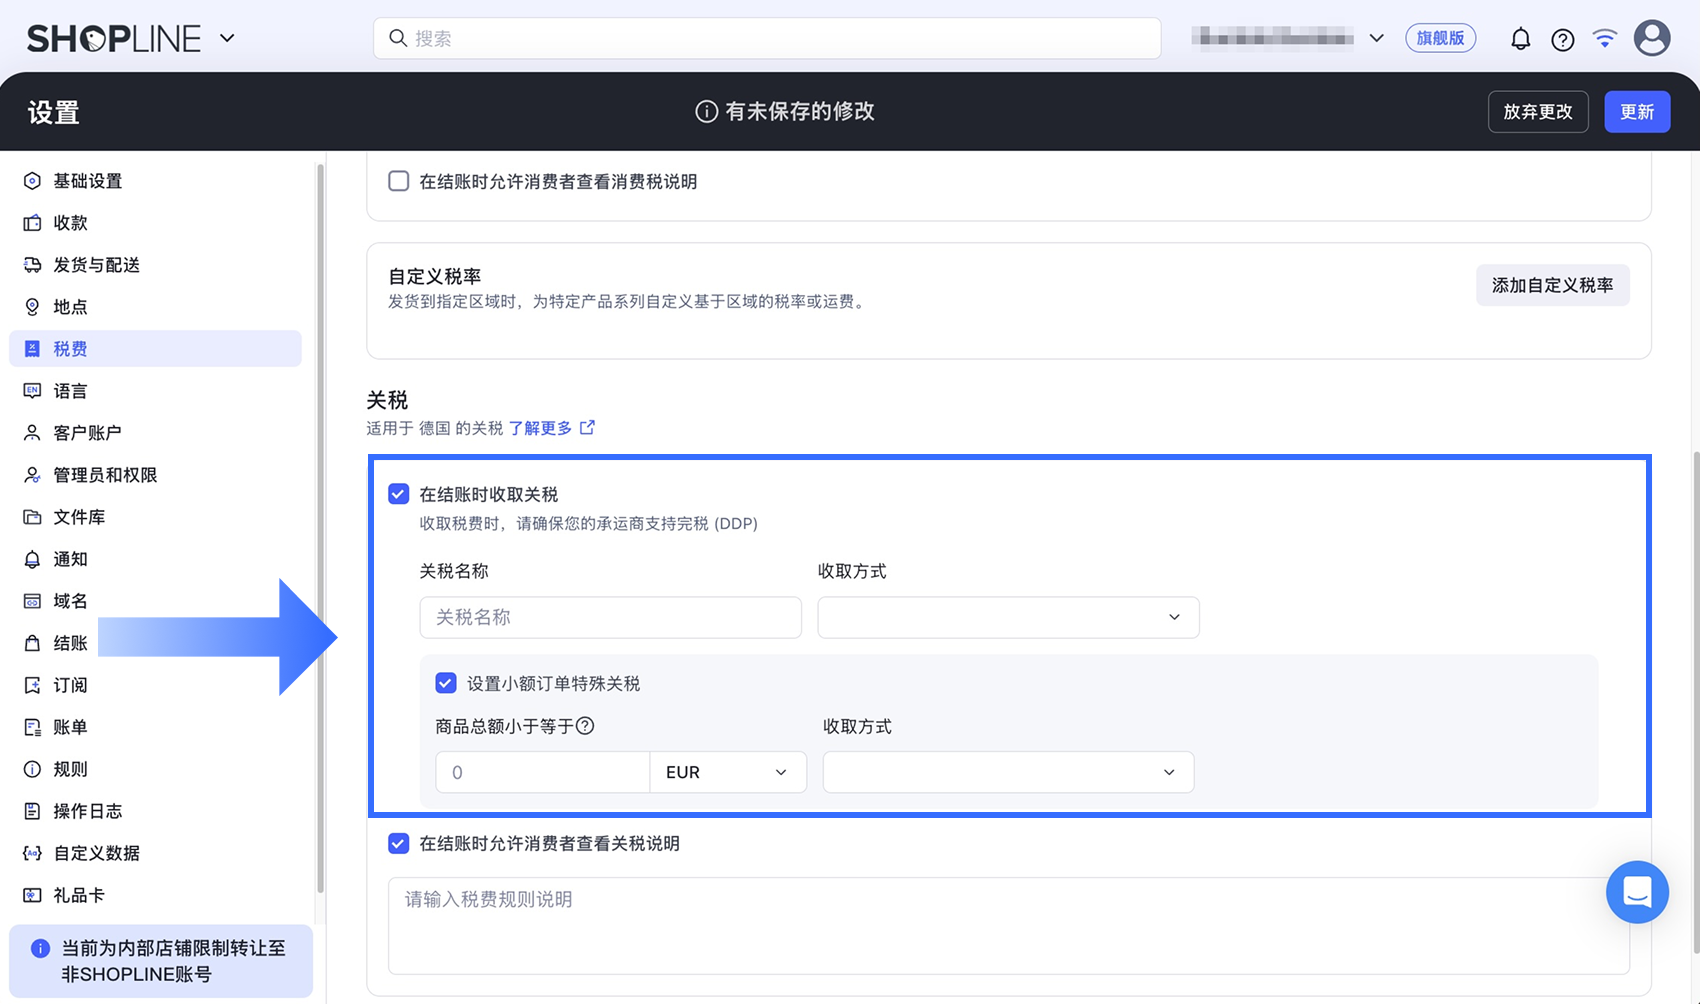The width and height of the screenshot is (1700, 1004).
Task: Click the 订阅 subscription icon
Action: tap(32, 685)
